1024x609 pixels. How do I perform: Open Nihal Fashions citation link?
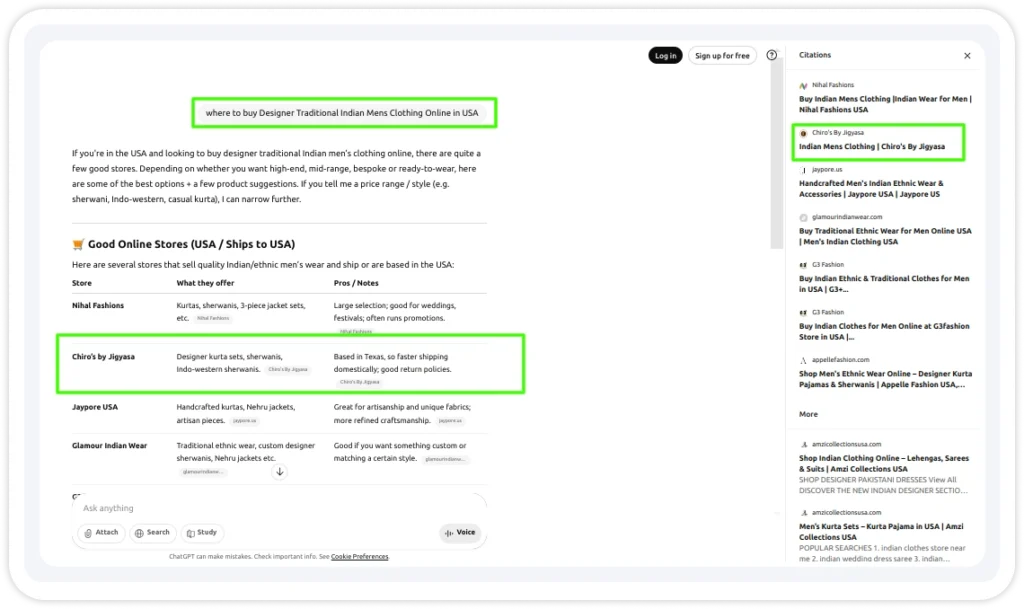[885, 104]
